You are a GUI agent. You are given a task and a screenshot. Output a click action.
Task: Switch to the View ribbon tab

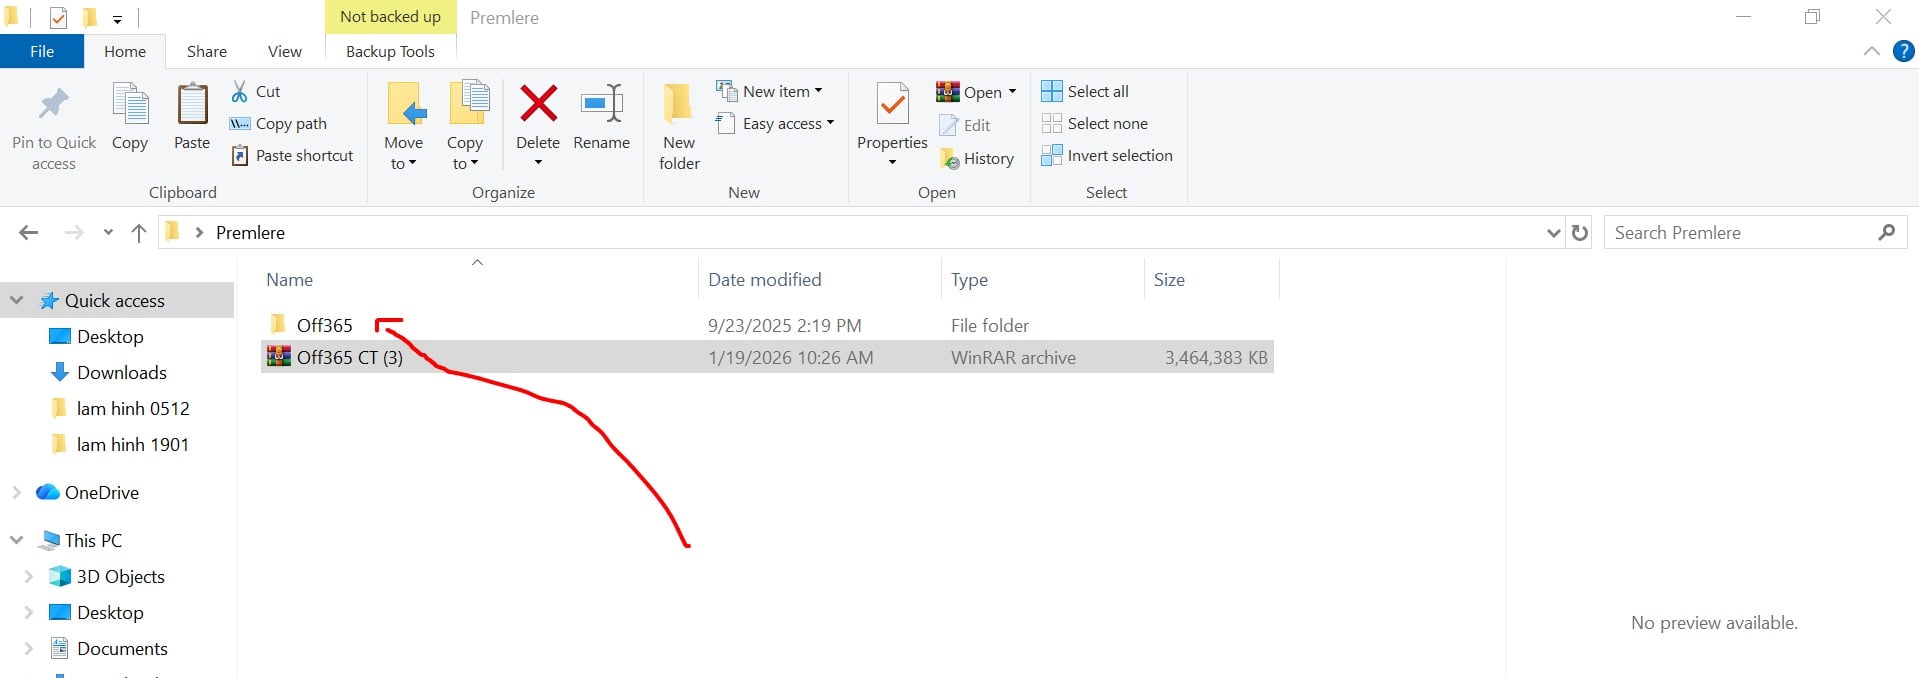(284, 52)
